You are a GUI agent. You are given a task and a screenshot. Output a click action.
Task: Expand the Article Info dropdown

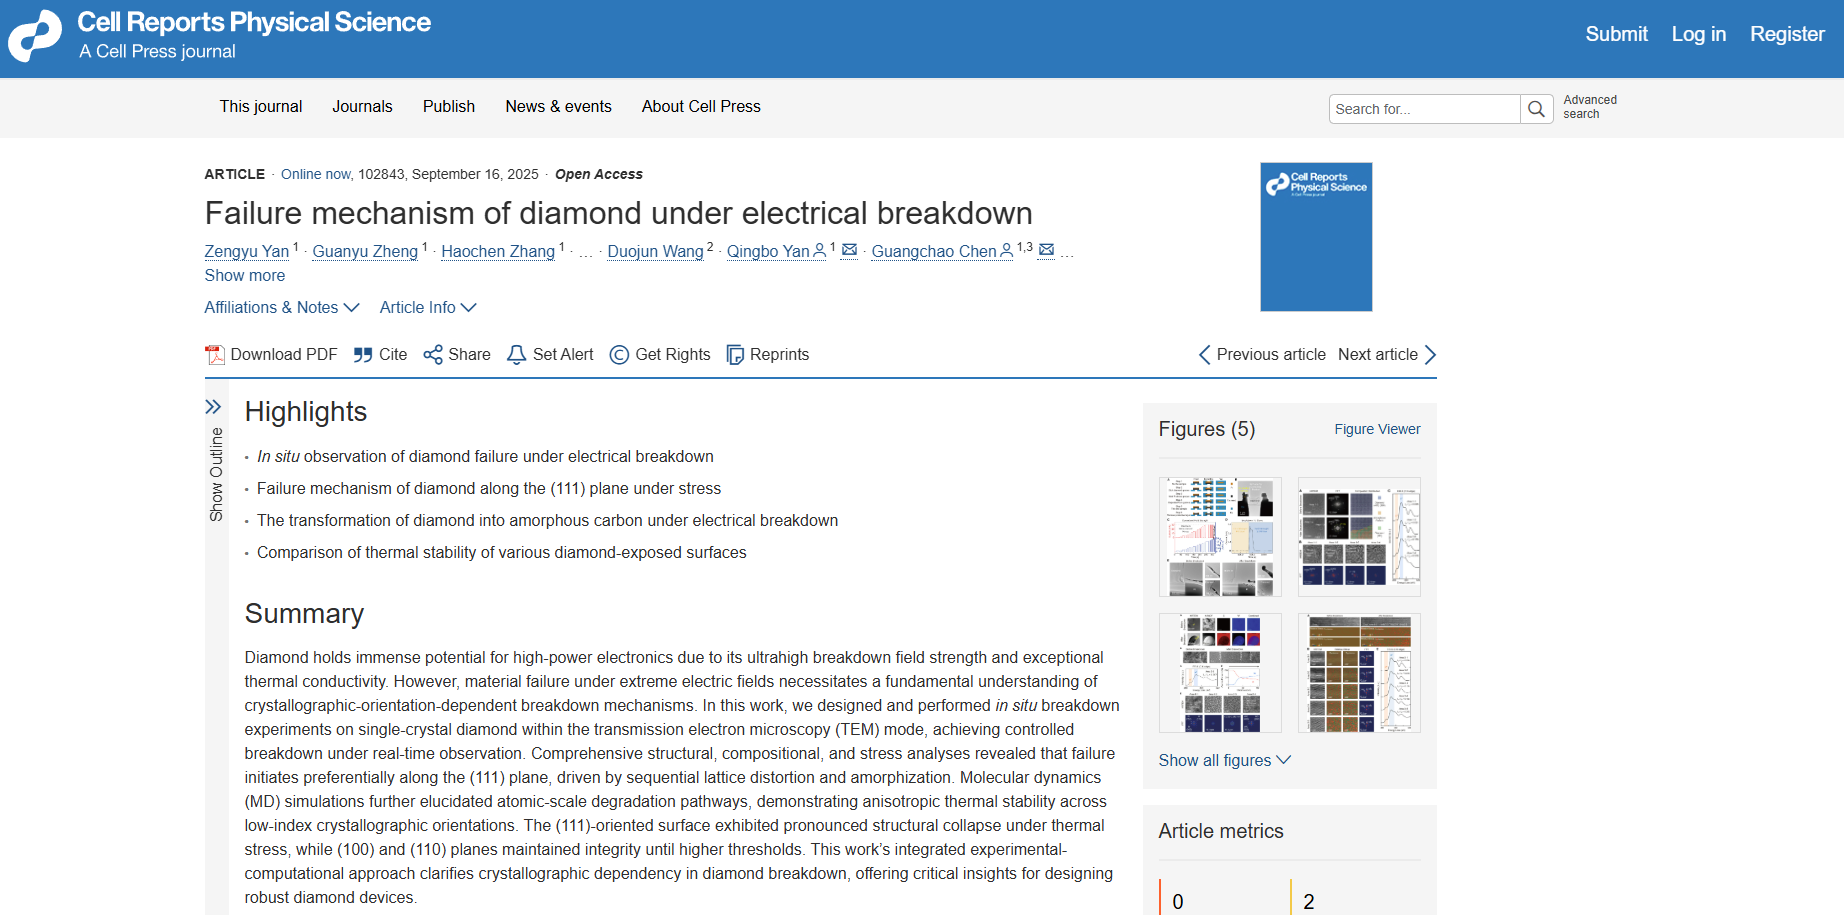pos(427,307)
